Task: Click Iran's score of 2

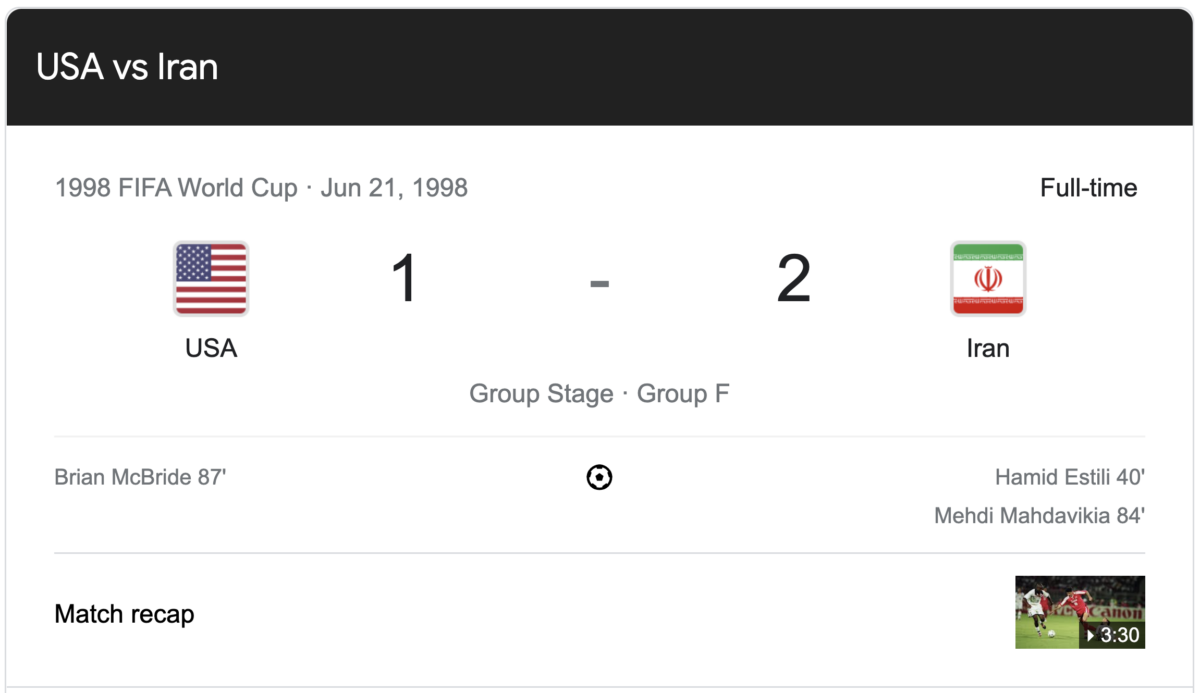Action: [794, 279]
